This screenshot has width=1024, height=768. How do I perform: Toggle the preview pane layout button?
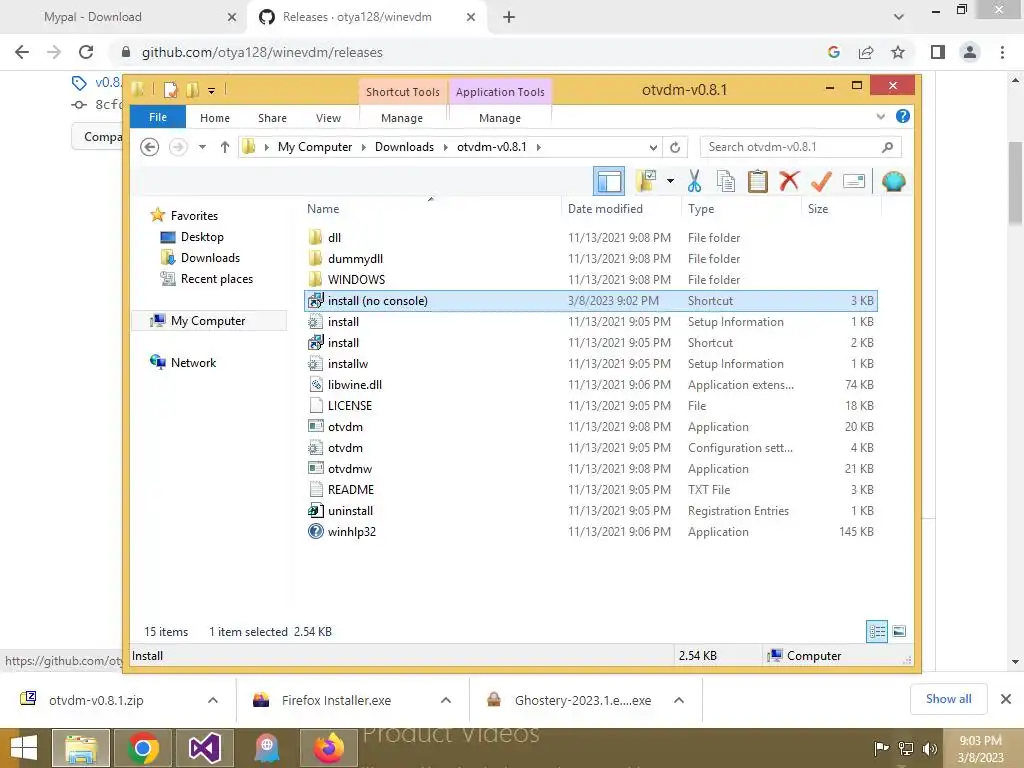click(x=609, y=181)
